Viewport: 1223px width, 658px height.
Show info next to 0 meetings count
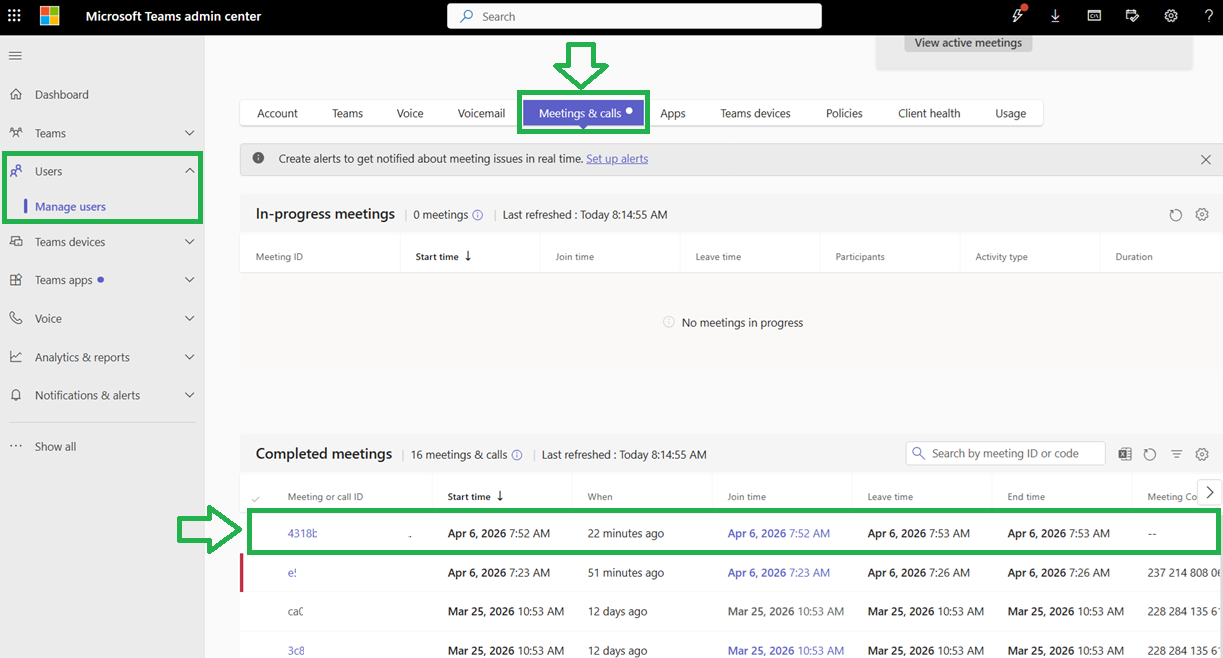(x=478, y=215)
